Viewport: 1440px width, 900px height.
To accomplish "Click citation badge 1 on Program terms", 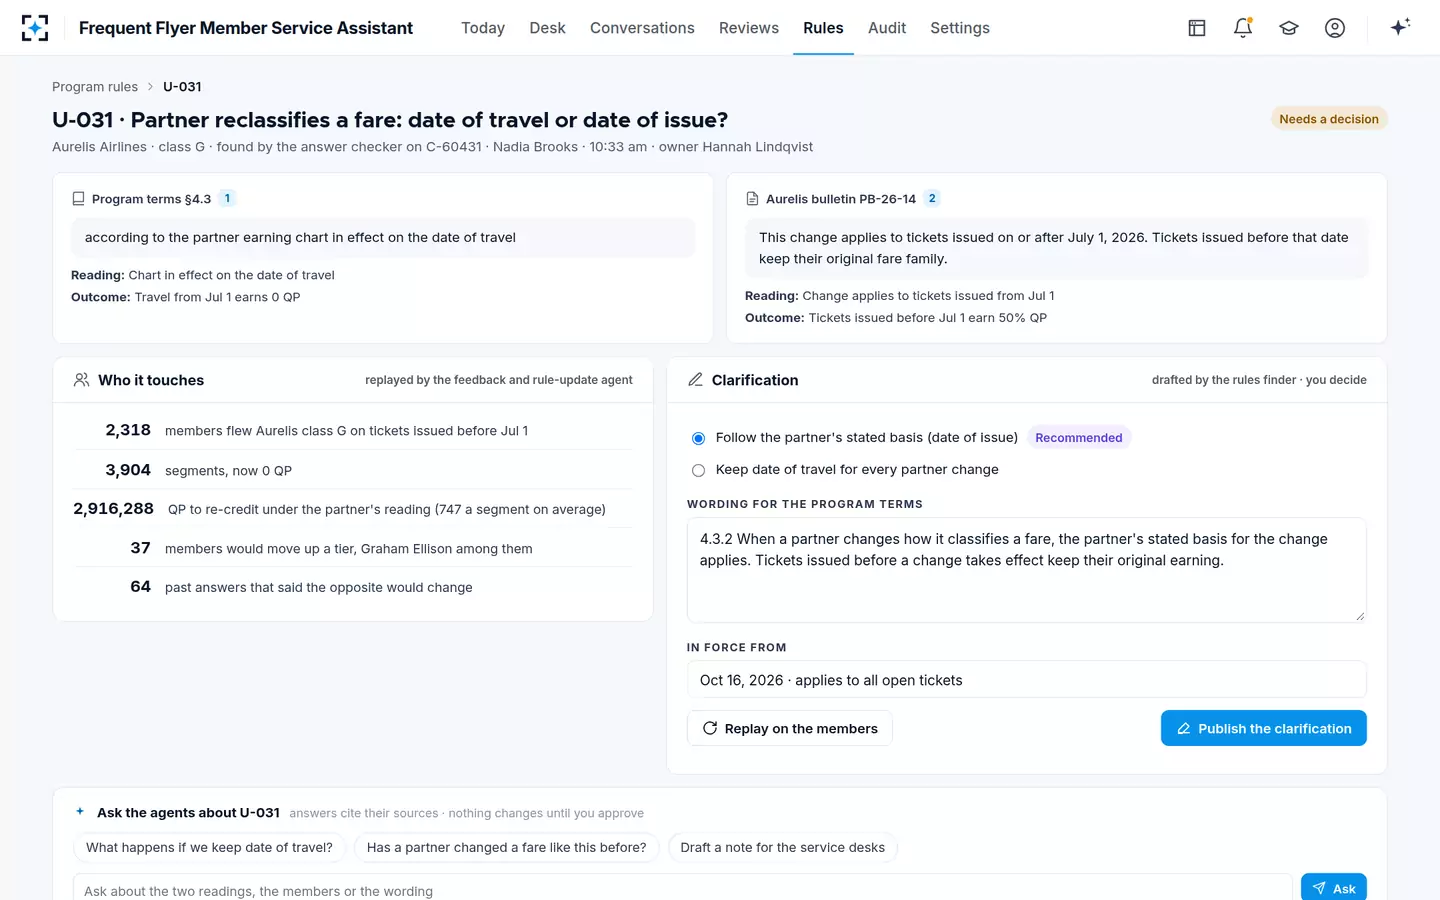I will click(x=227, y=198).
